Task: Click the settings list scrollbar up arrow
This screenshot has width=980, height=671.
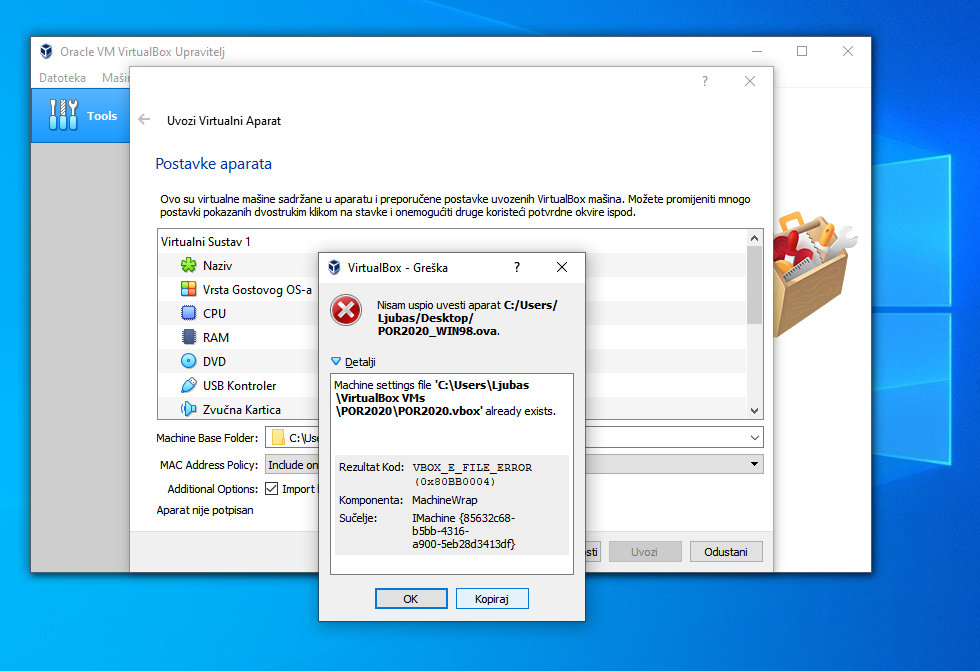Action: click(754, 238)
